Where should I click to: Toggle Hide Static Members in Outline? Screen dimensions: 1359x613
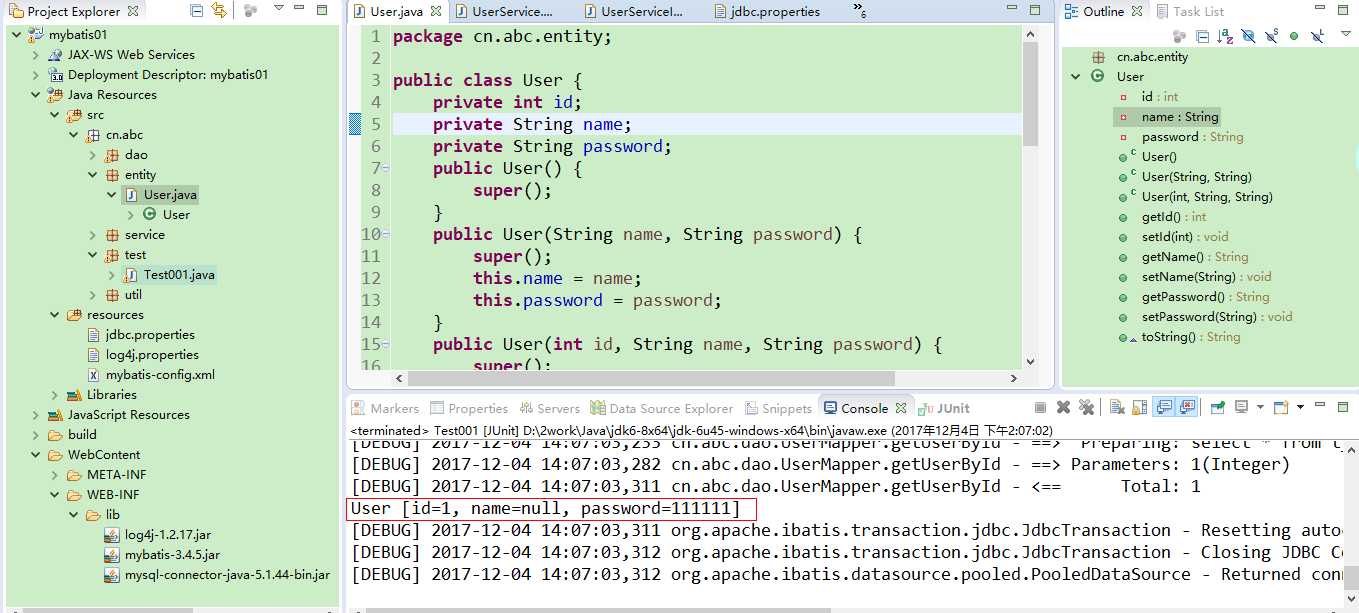(x=1272, y=36)
